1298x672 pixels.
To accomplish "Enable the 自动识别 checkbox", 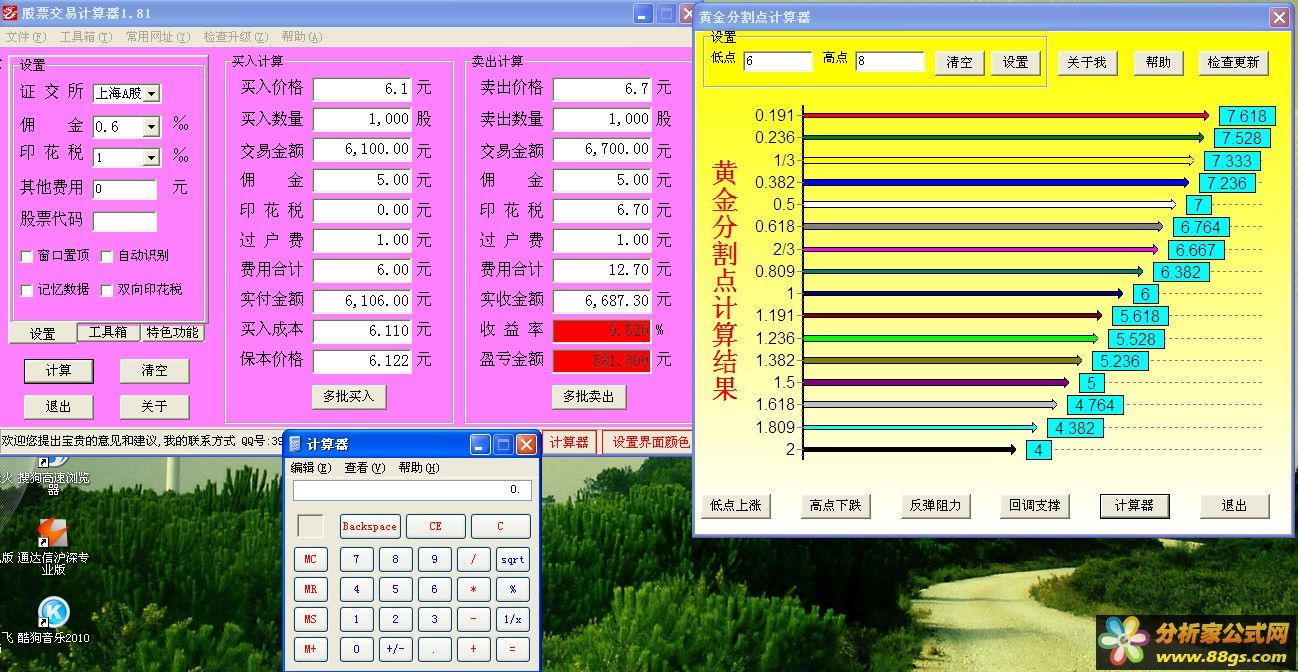I will pyautogui.click(x=107, y=256).
